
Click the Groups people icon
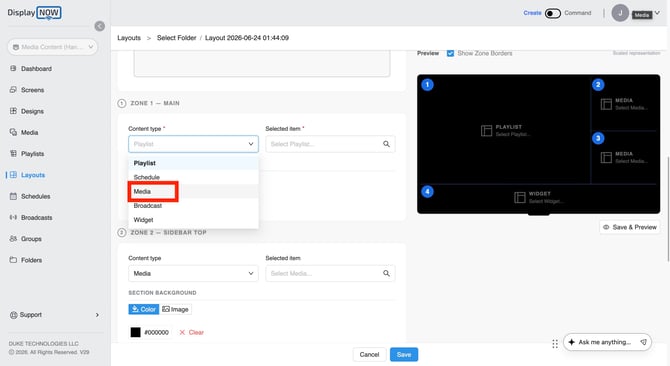click(x=13, y=239)
